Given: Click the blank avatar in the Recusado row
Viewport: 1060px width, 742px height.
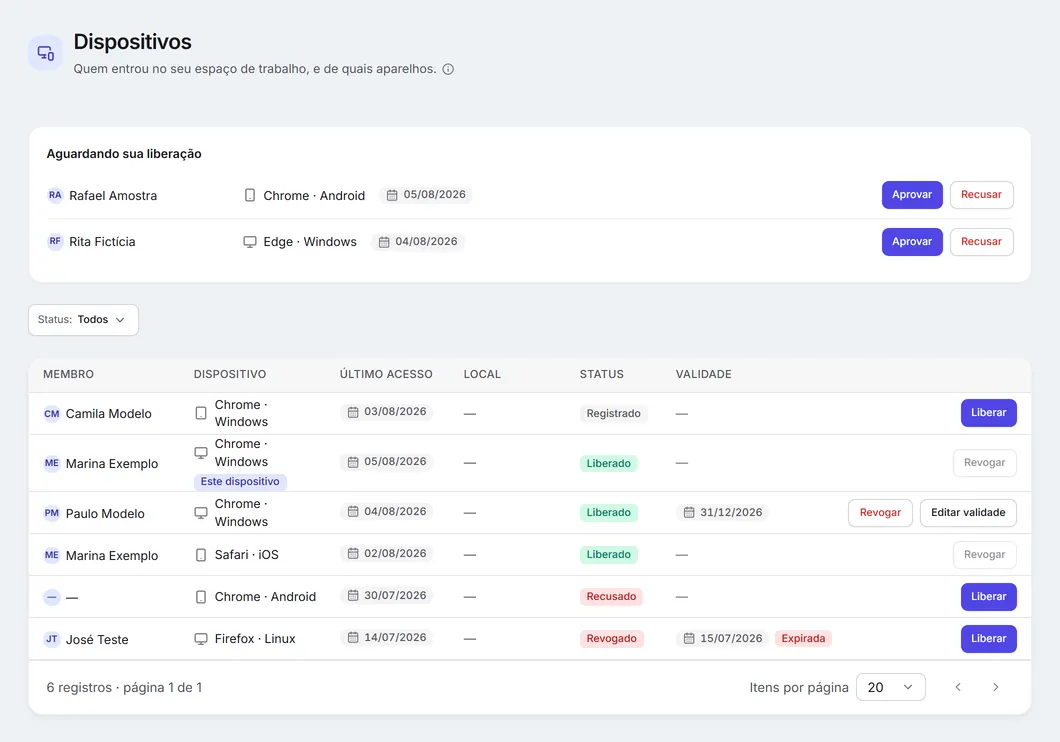Looking at the screenshot, I should point(51,597).
